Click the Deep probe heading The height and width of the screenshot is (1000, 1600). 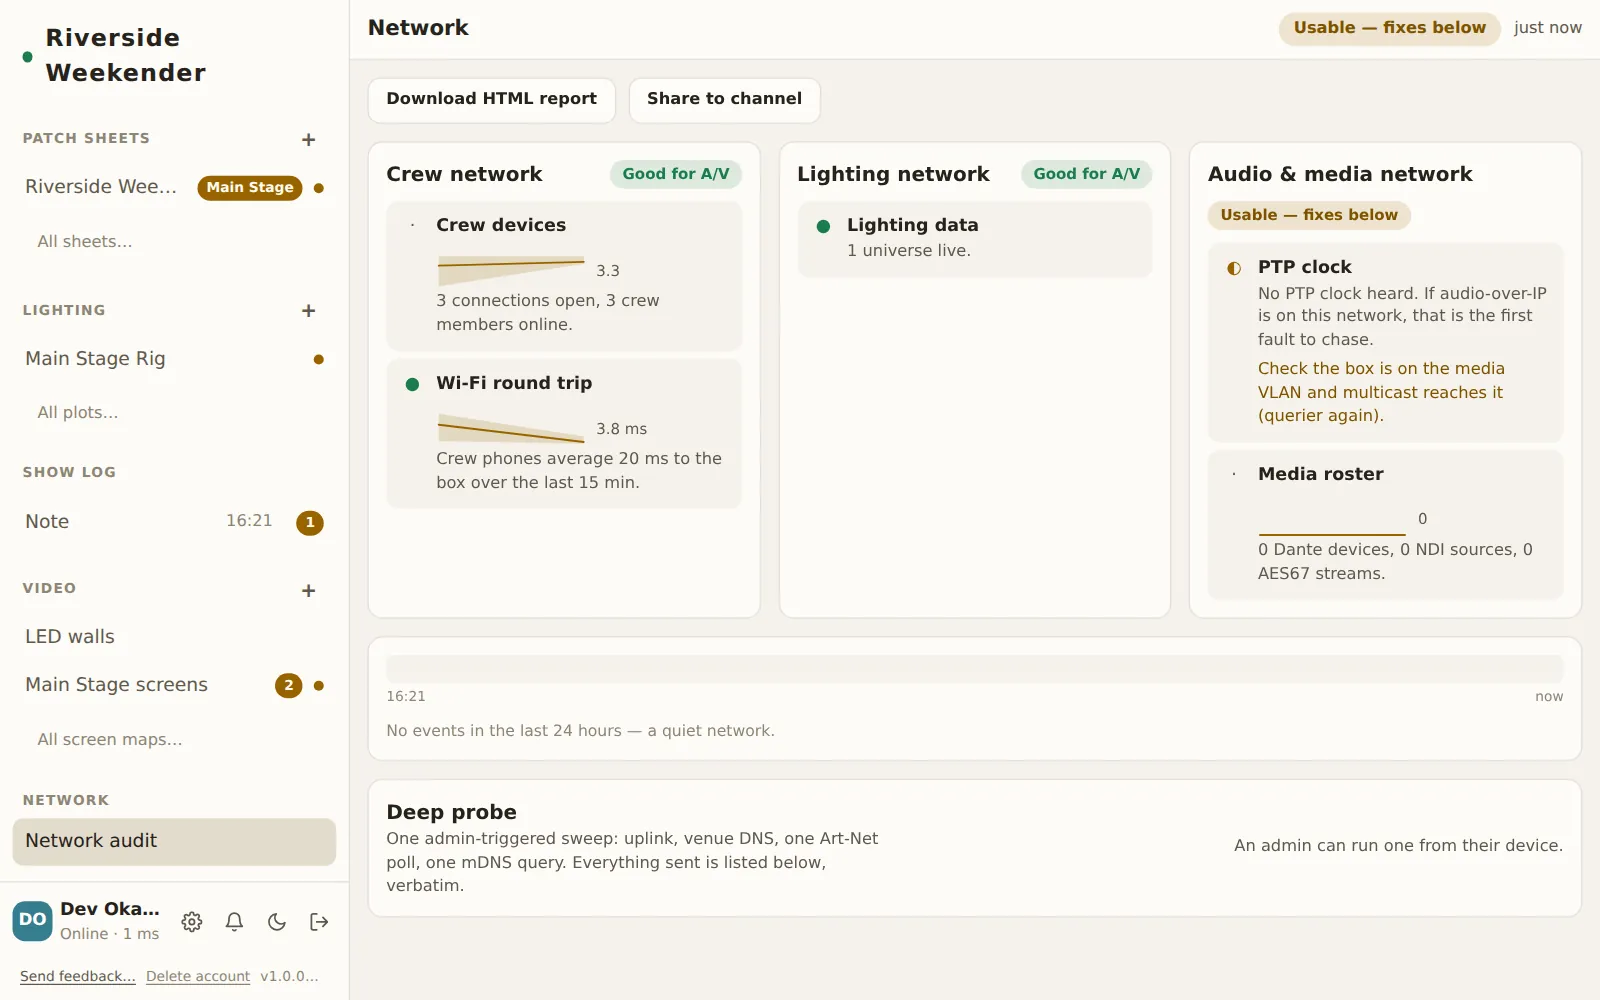(x=452, y=813)
